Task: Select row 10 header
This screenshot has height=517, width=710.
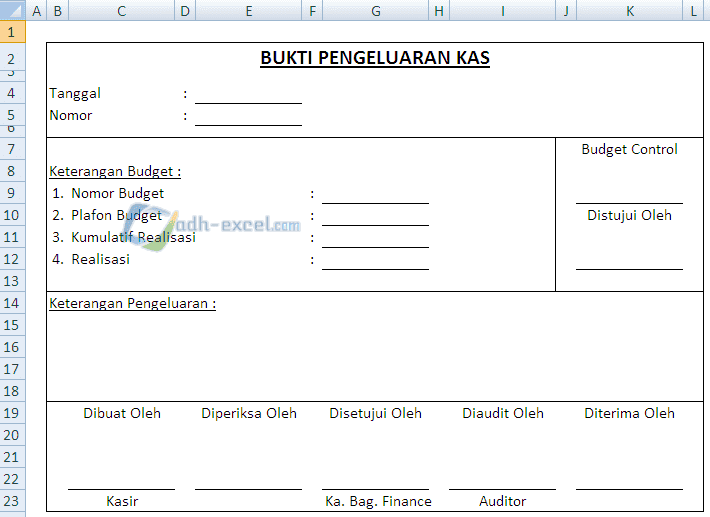Action: click(13, 215)
